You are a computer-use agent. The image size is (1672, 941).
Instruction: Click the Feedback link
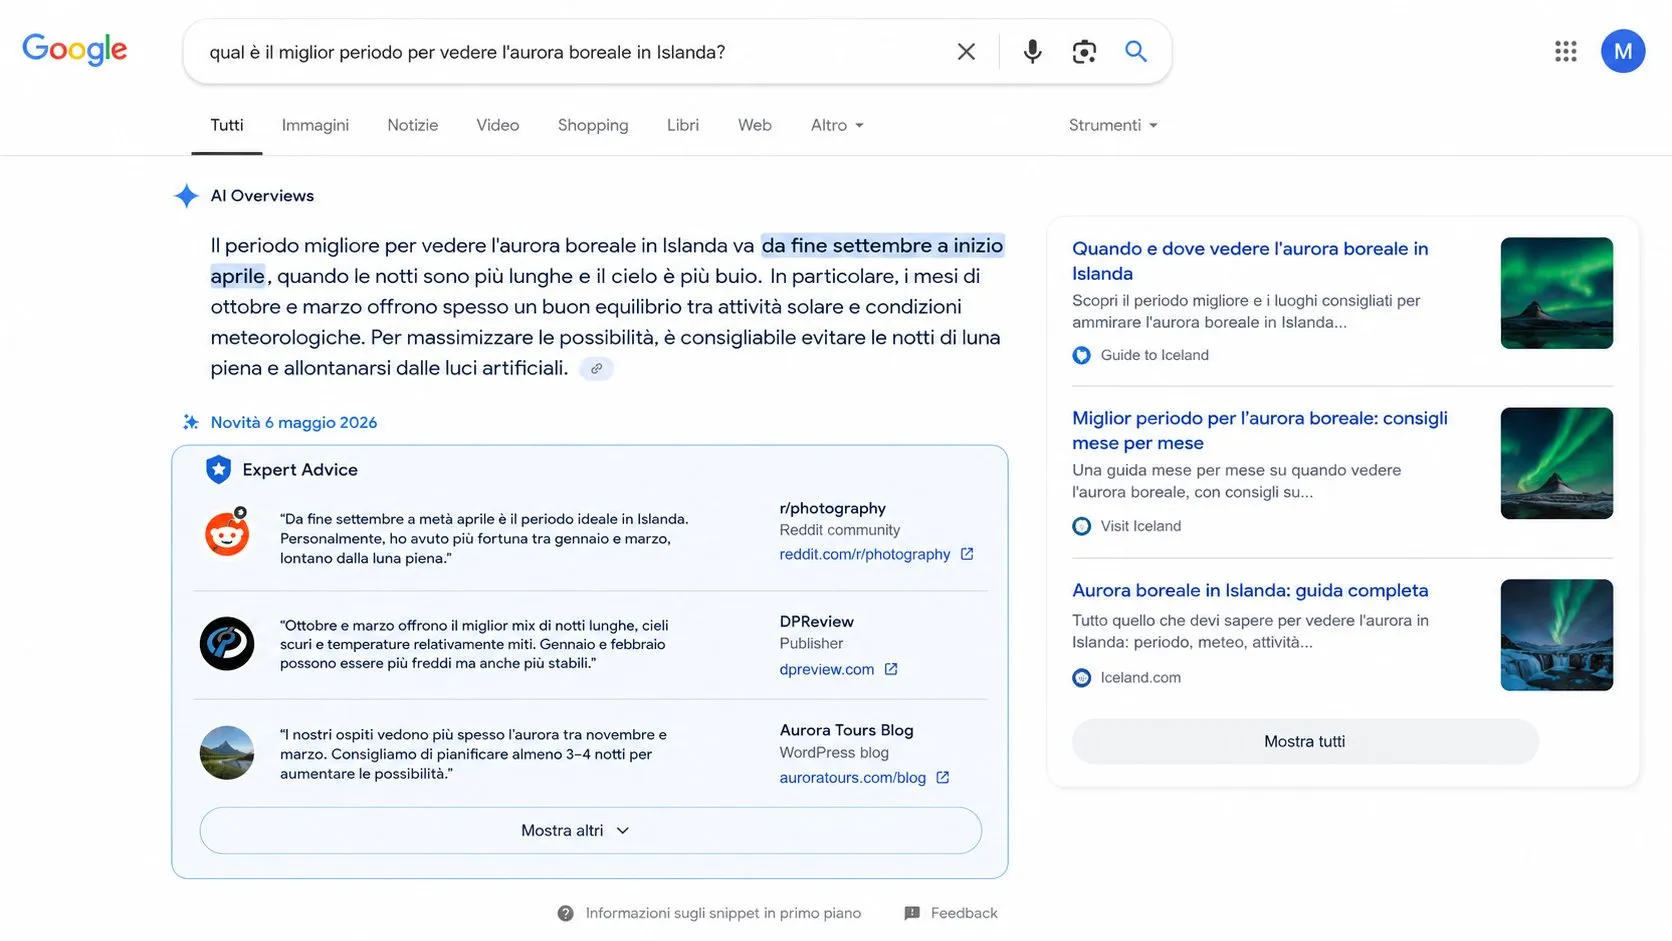(964, 914)
